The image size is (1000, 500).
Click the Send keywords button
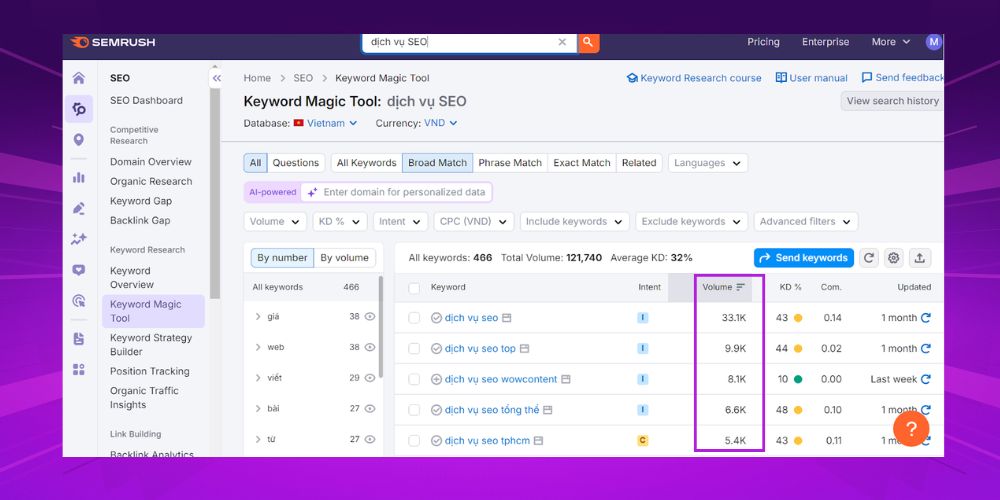pos(804,258)
